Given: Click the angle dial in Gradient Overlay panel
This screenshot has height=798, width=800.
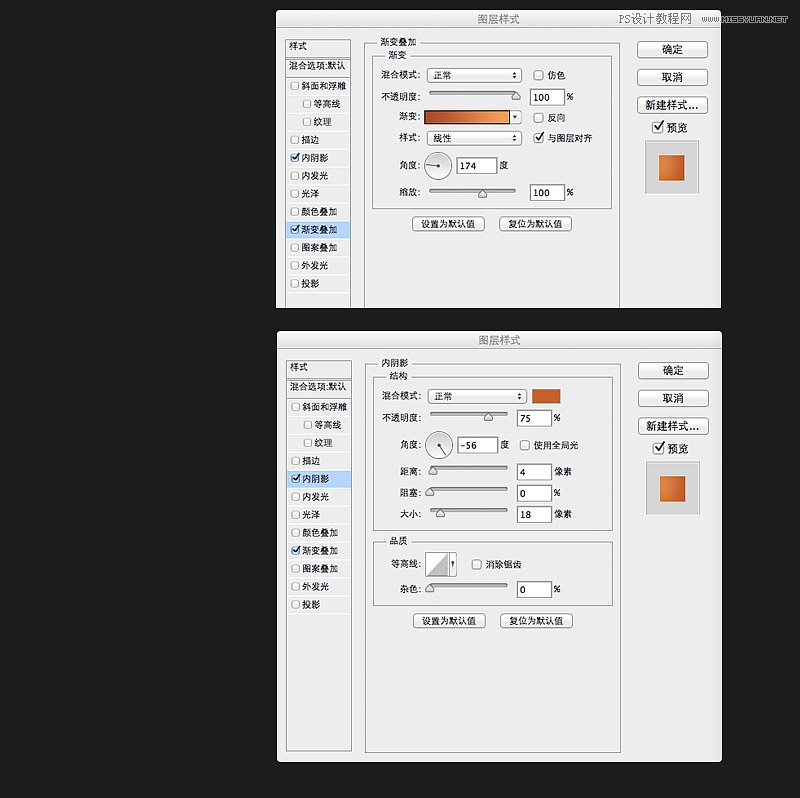Looking at the screenshot, I should point(438,166).
